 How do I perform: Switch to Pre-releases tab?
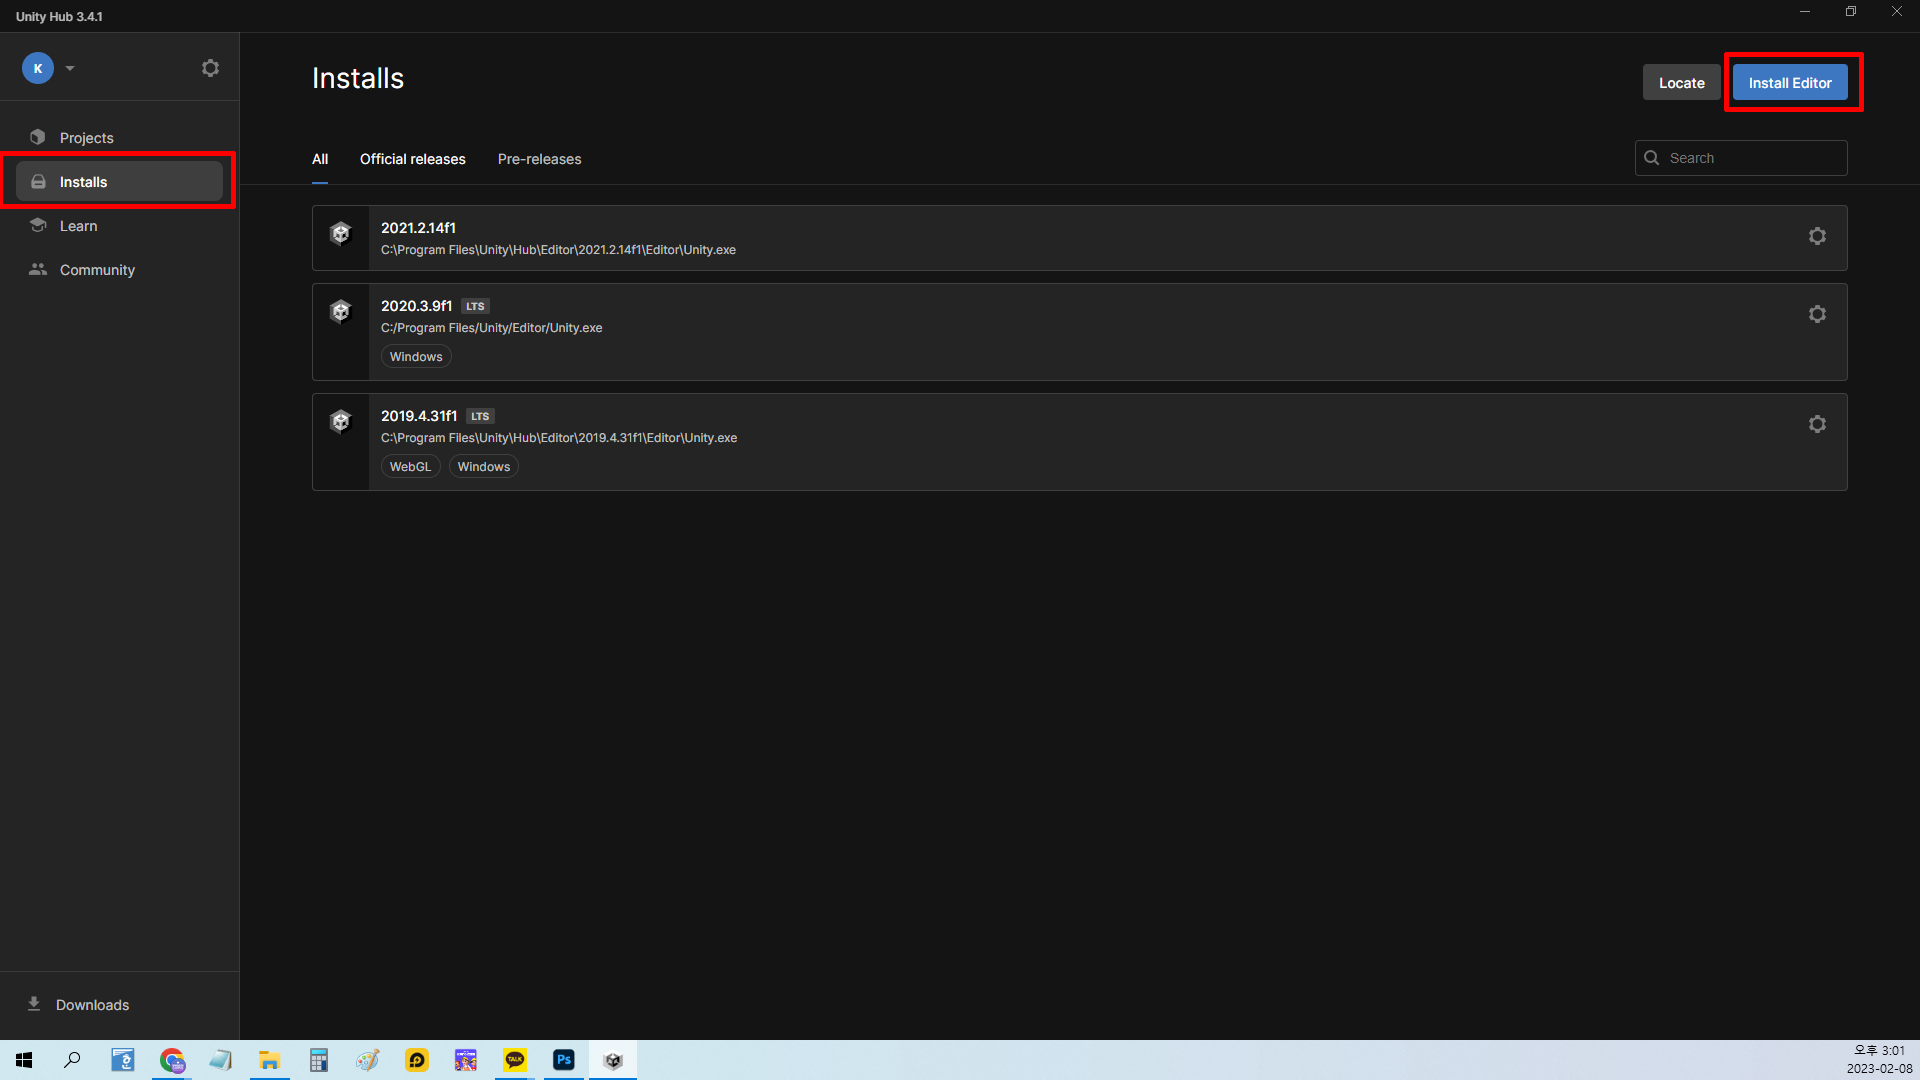[539, 159]
